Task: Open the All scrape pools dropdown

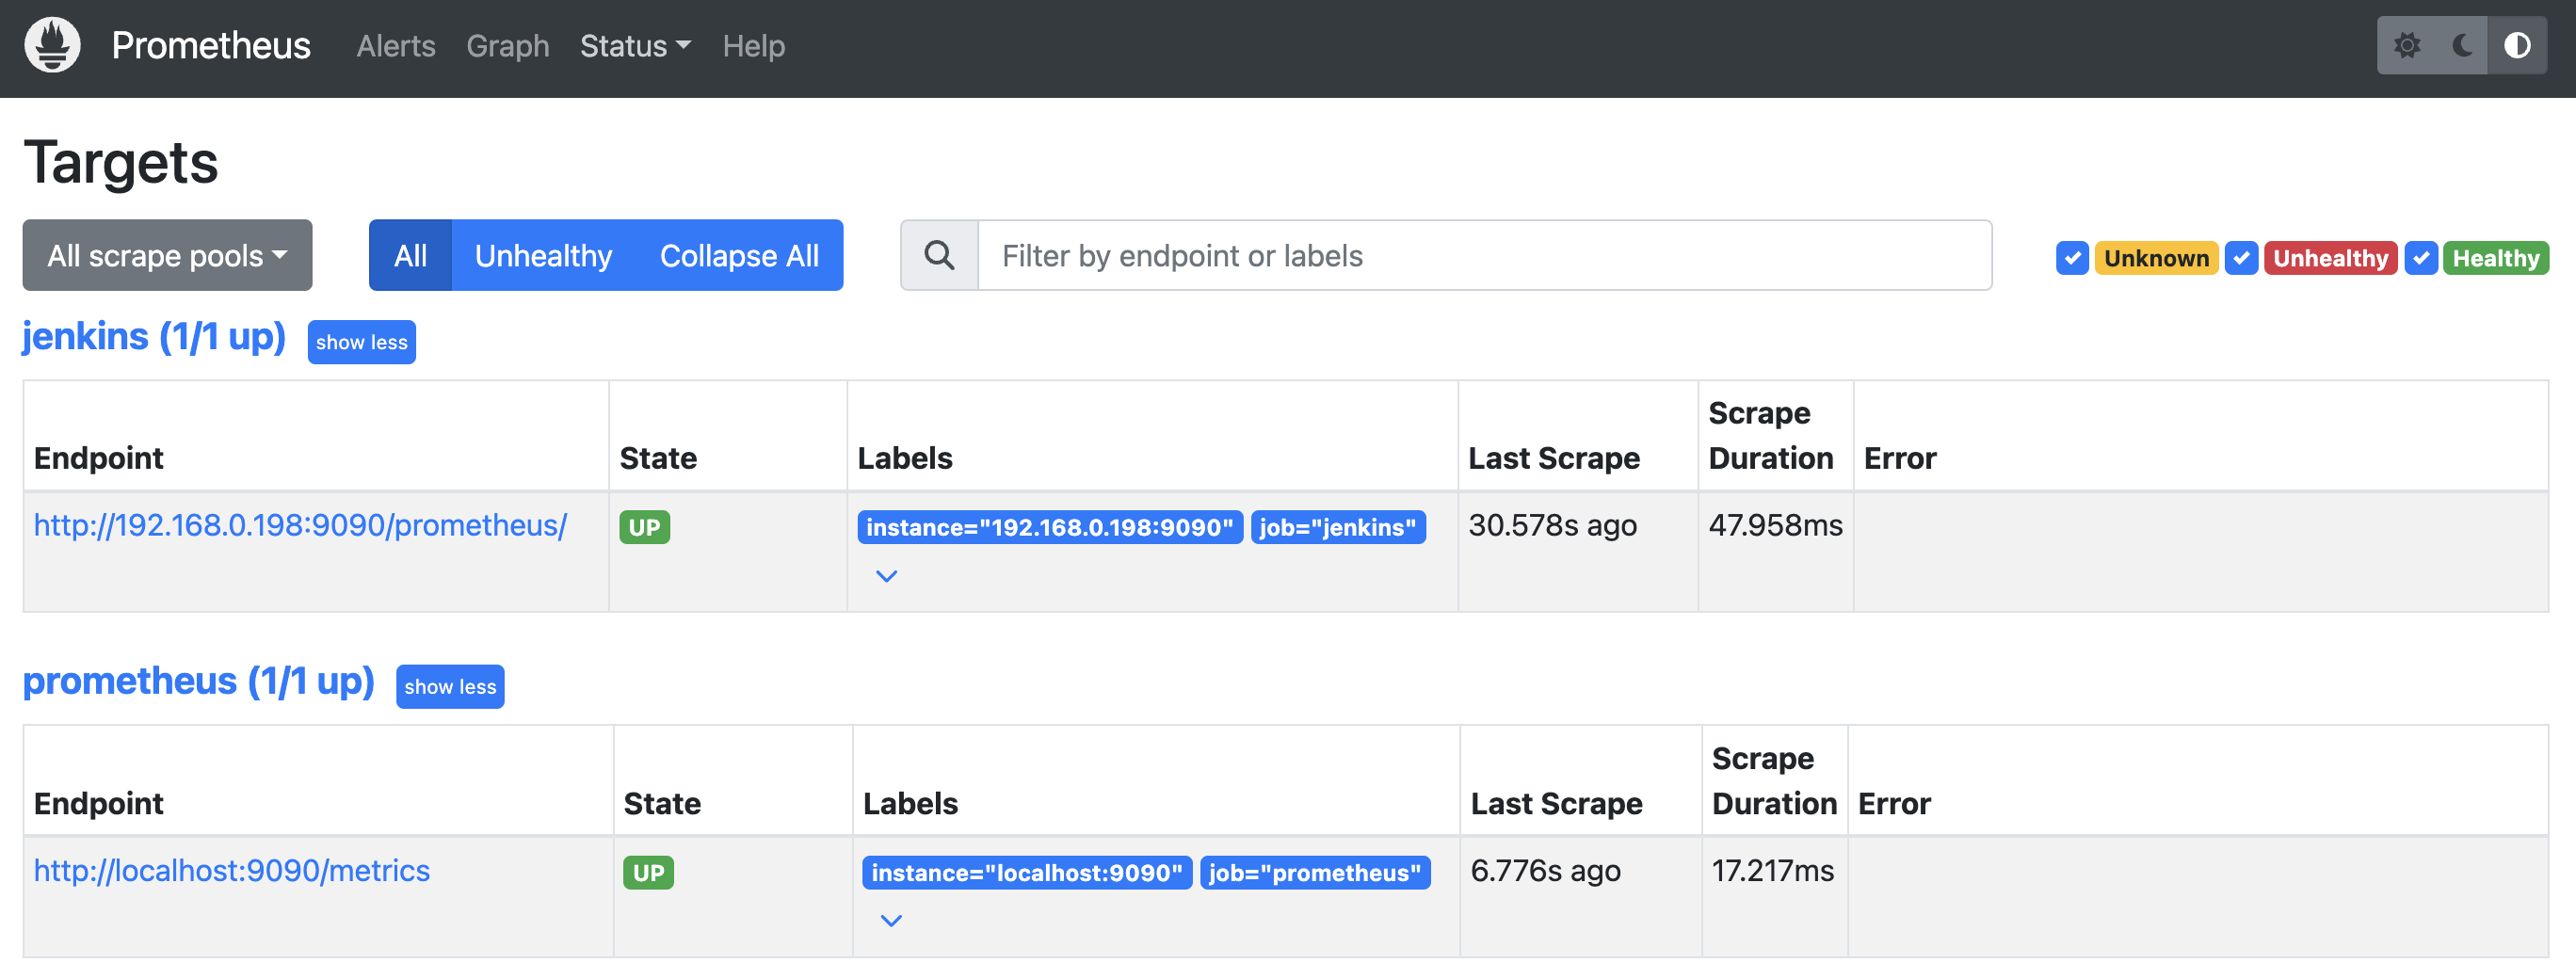Action: (x=167, y=256)
